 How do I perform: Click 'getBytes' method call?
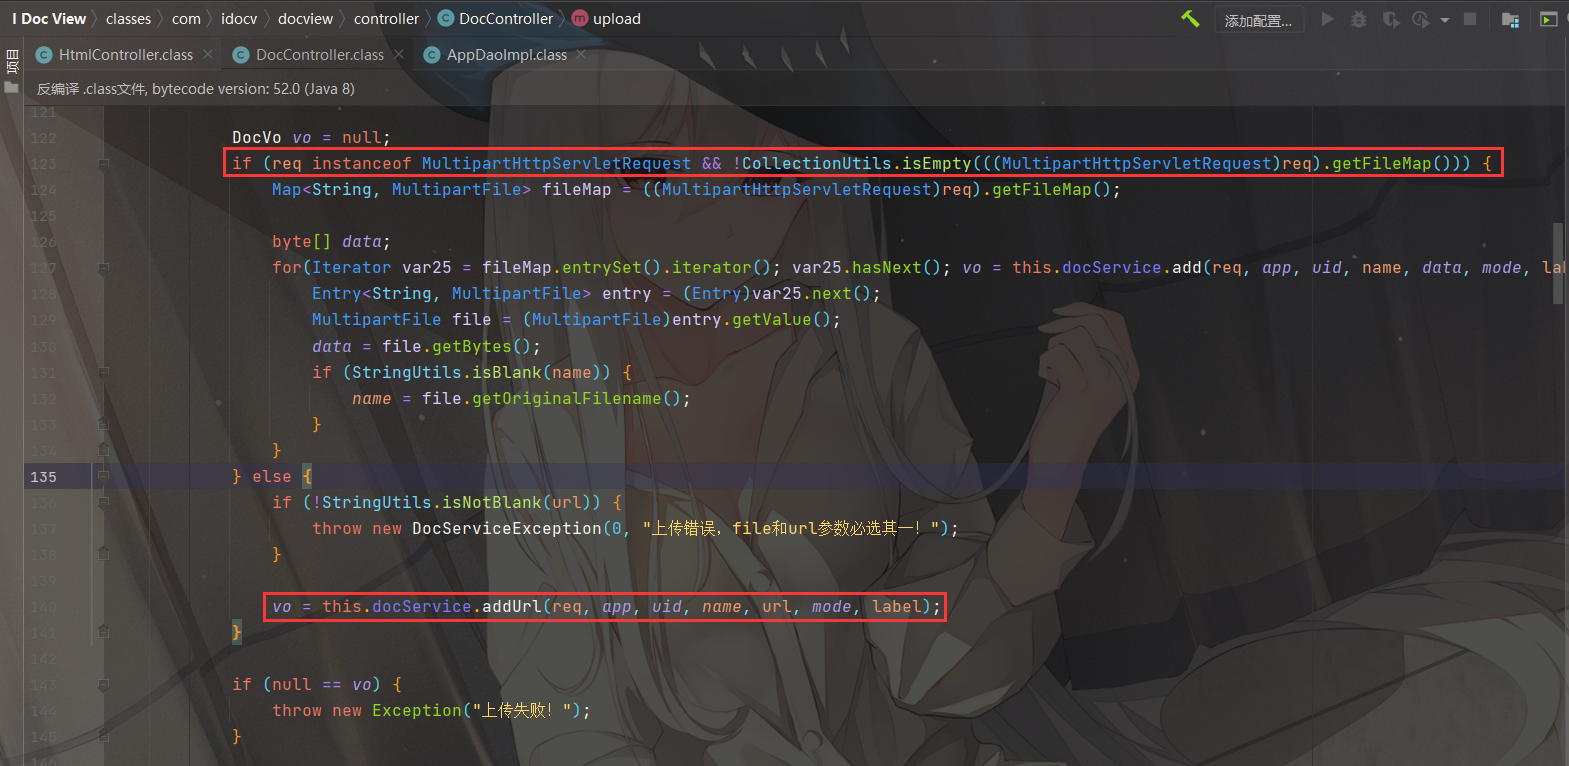tap(471, 346)
